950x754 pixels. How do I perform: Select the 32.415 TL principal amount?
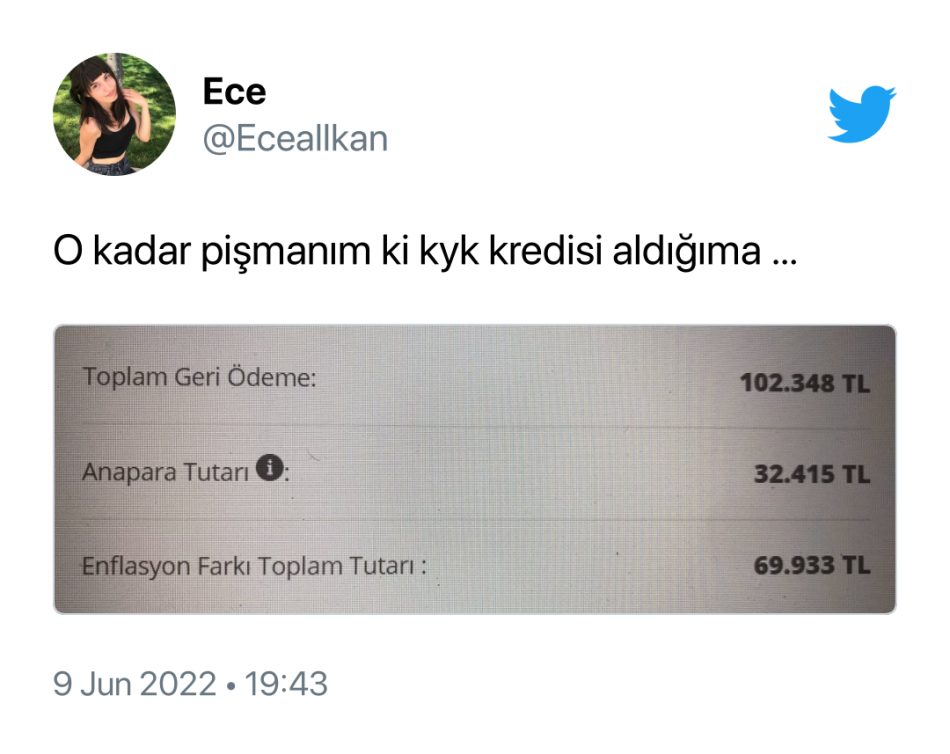tap(812, 474)
